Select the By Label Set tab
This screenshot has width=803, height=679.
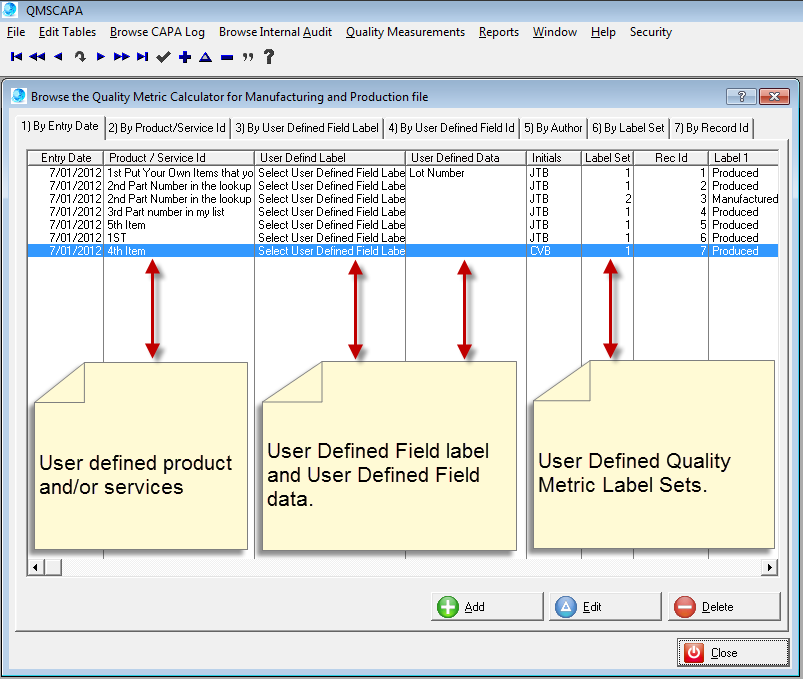point(627,128)
